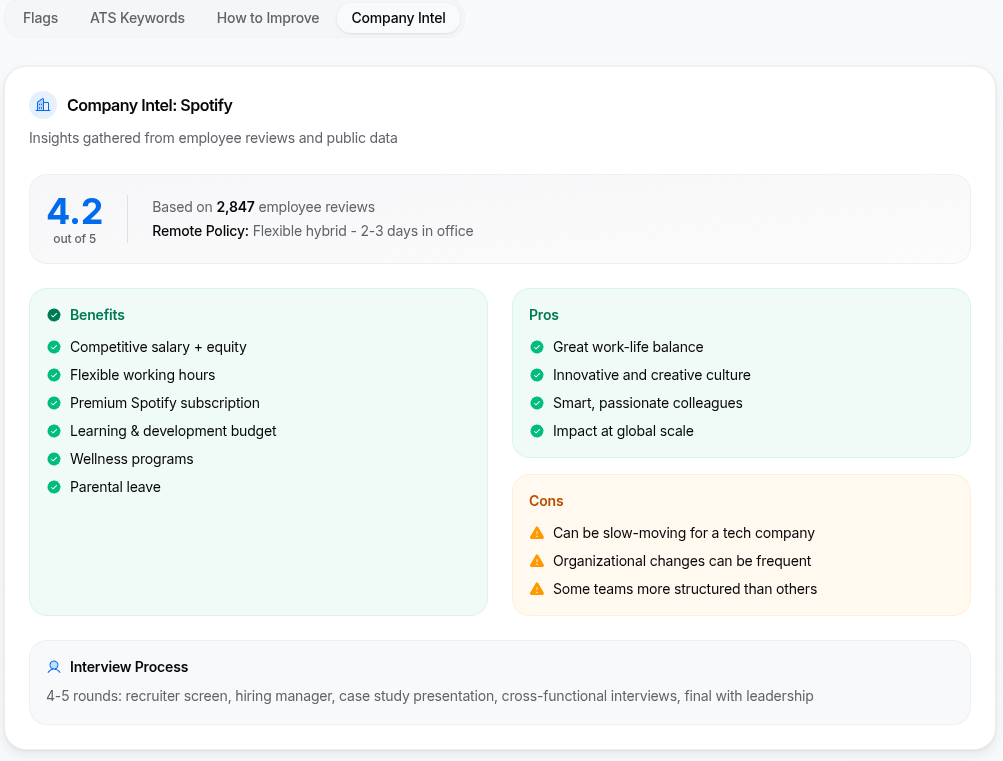Select the How to Improve tab

pyautogui.click(x=267, y=18)
